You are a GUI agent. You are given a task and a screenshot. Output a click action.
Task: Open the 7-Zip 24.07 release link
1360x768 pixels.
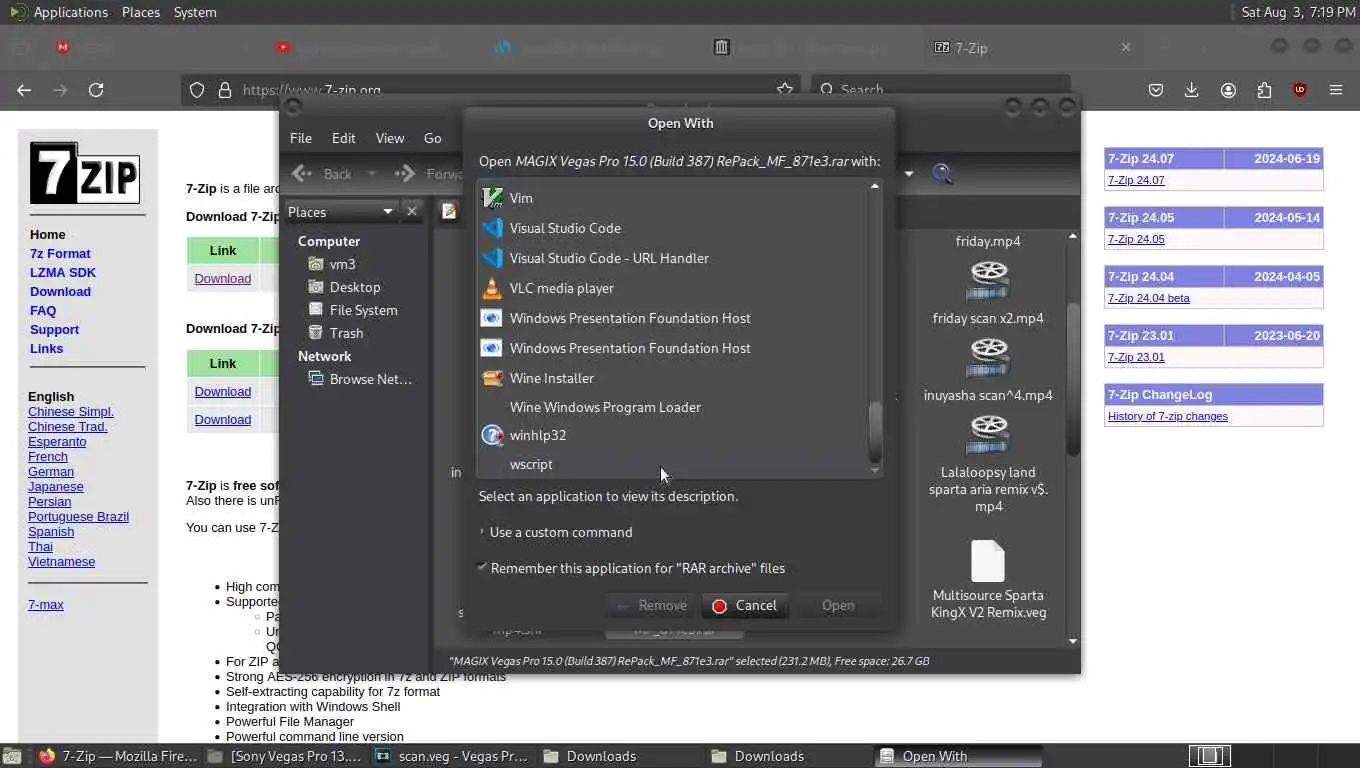1136,180
